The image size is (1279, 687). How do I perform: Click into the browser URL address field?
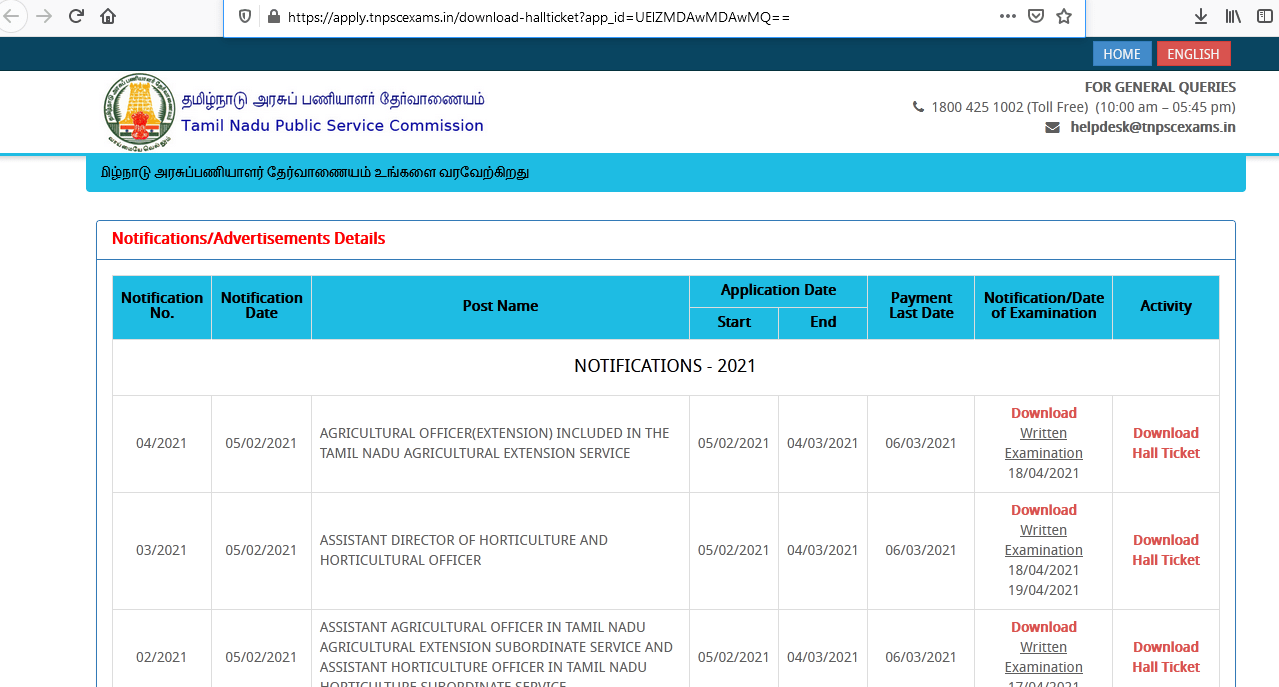pos(600,17)
